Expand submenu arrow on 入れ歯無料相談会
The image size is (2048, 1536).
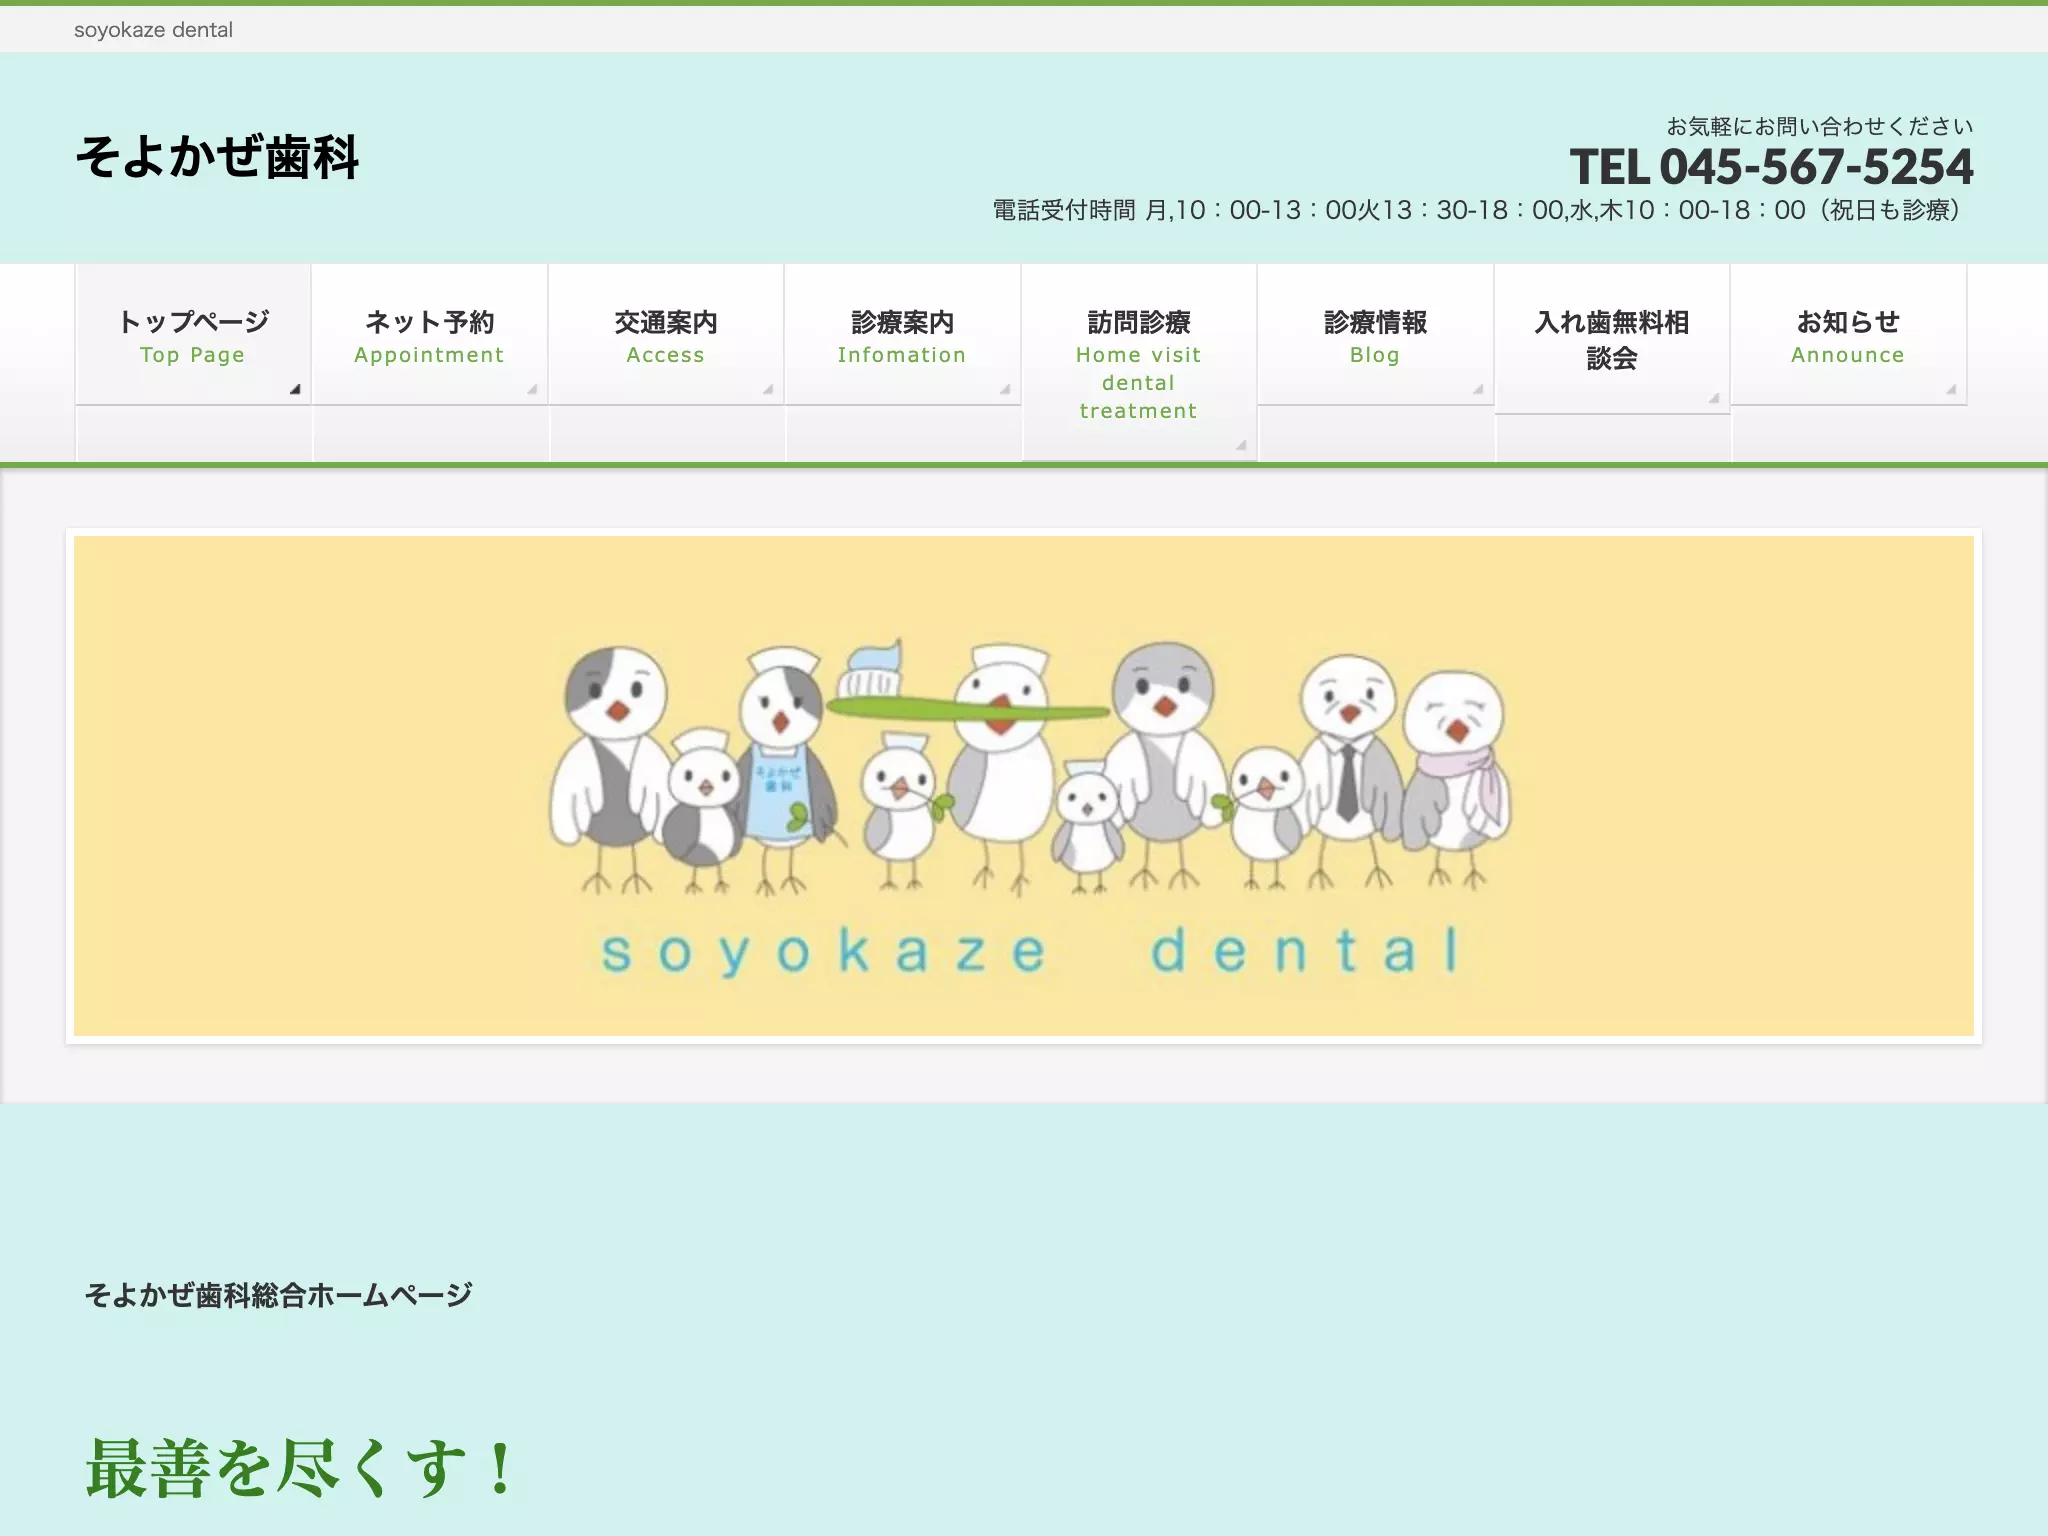point(1714,398)
